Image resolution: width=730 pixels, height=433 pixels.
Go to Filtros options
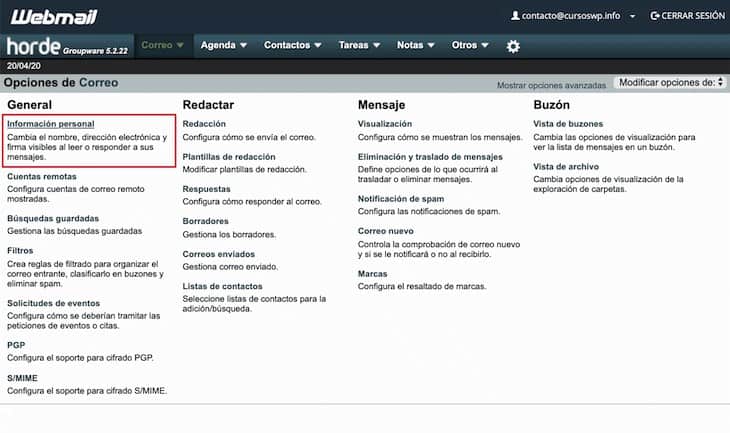click(x=20, y=250)
